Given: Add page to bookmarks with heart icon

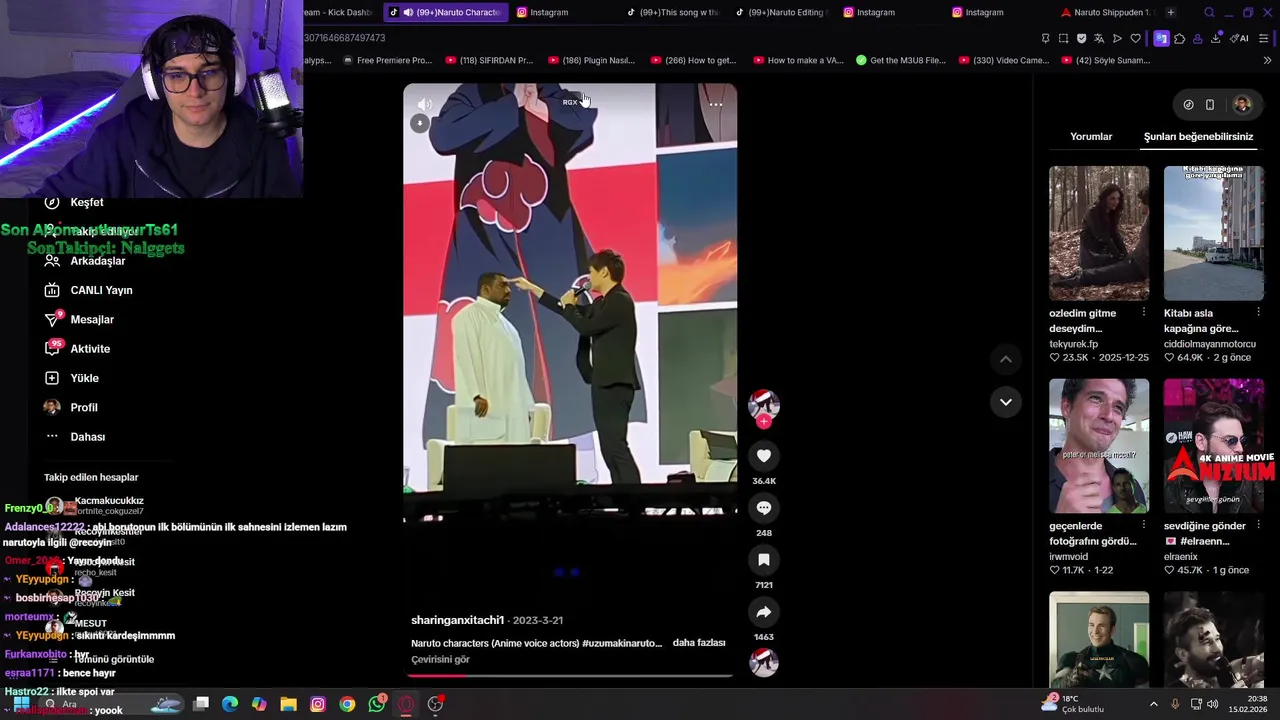Looking at the screenshot, I should pyautogui.click(x=1135, y=38).
